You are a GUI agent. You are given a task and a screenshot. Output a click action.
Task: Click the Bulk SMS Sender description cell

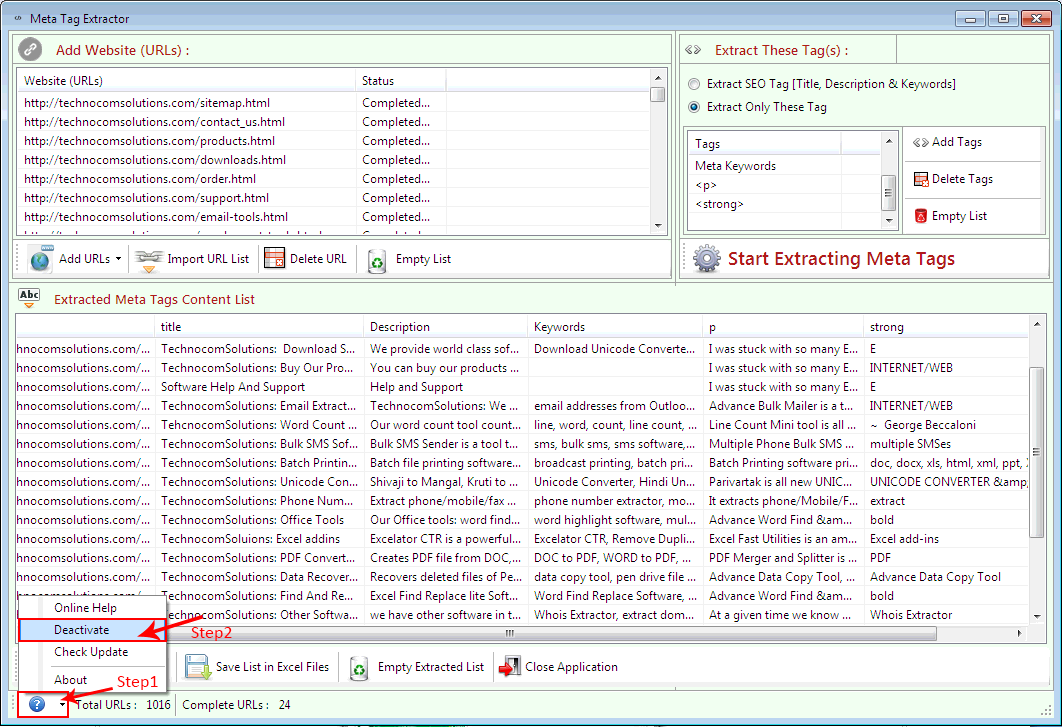446,444
